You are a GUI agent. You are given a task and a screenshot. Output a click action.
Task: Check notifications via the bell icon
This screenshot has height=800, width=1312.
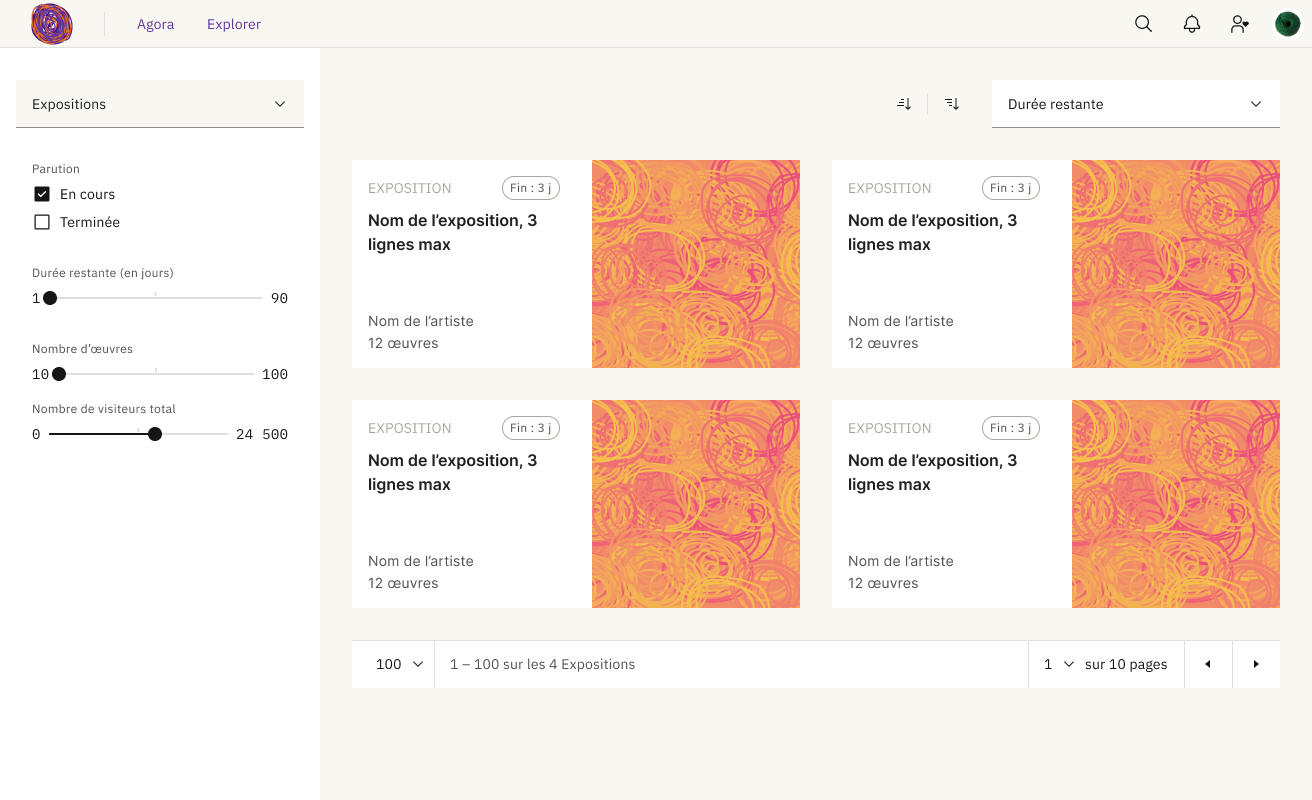click(1192, 23)
